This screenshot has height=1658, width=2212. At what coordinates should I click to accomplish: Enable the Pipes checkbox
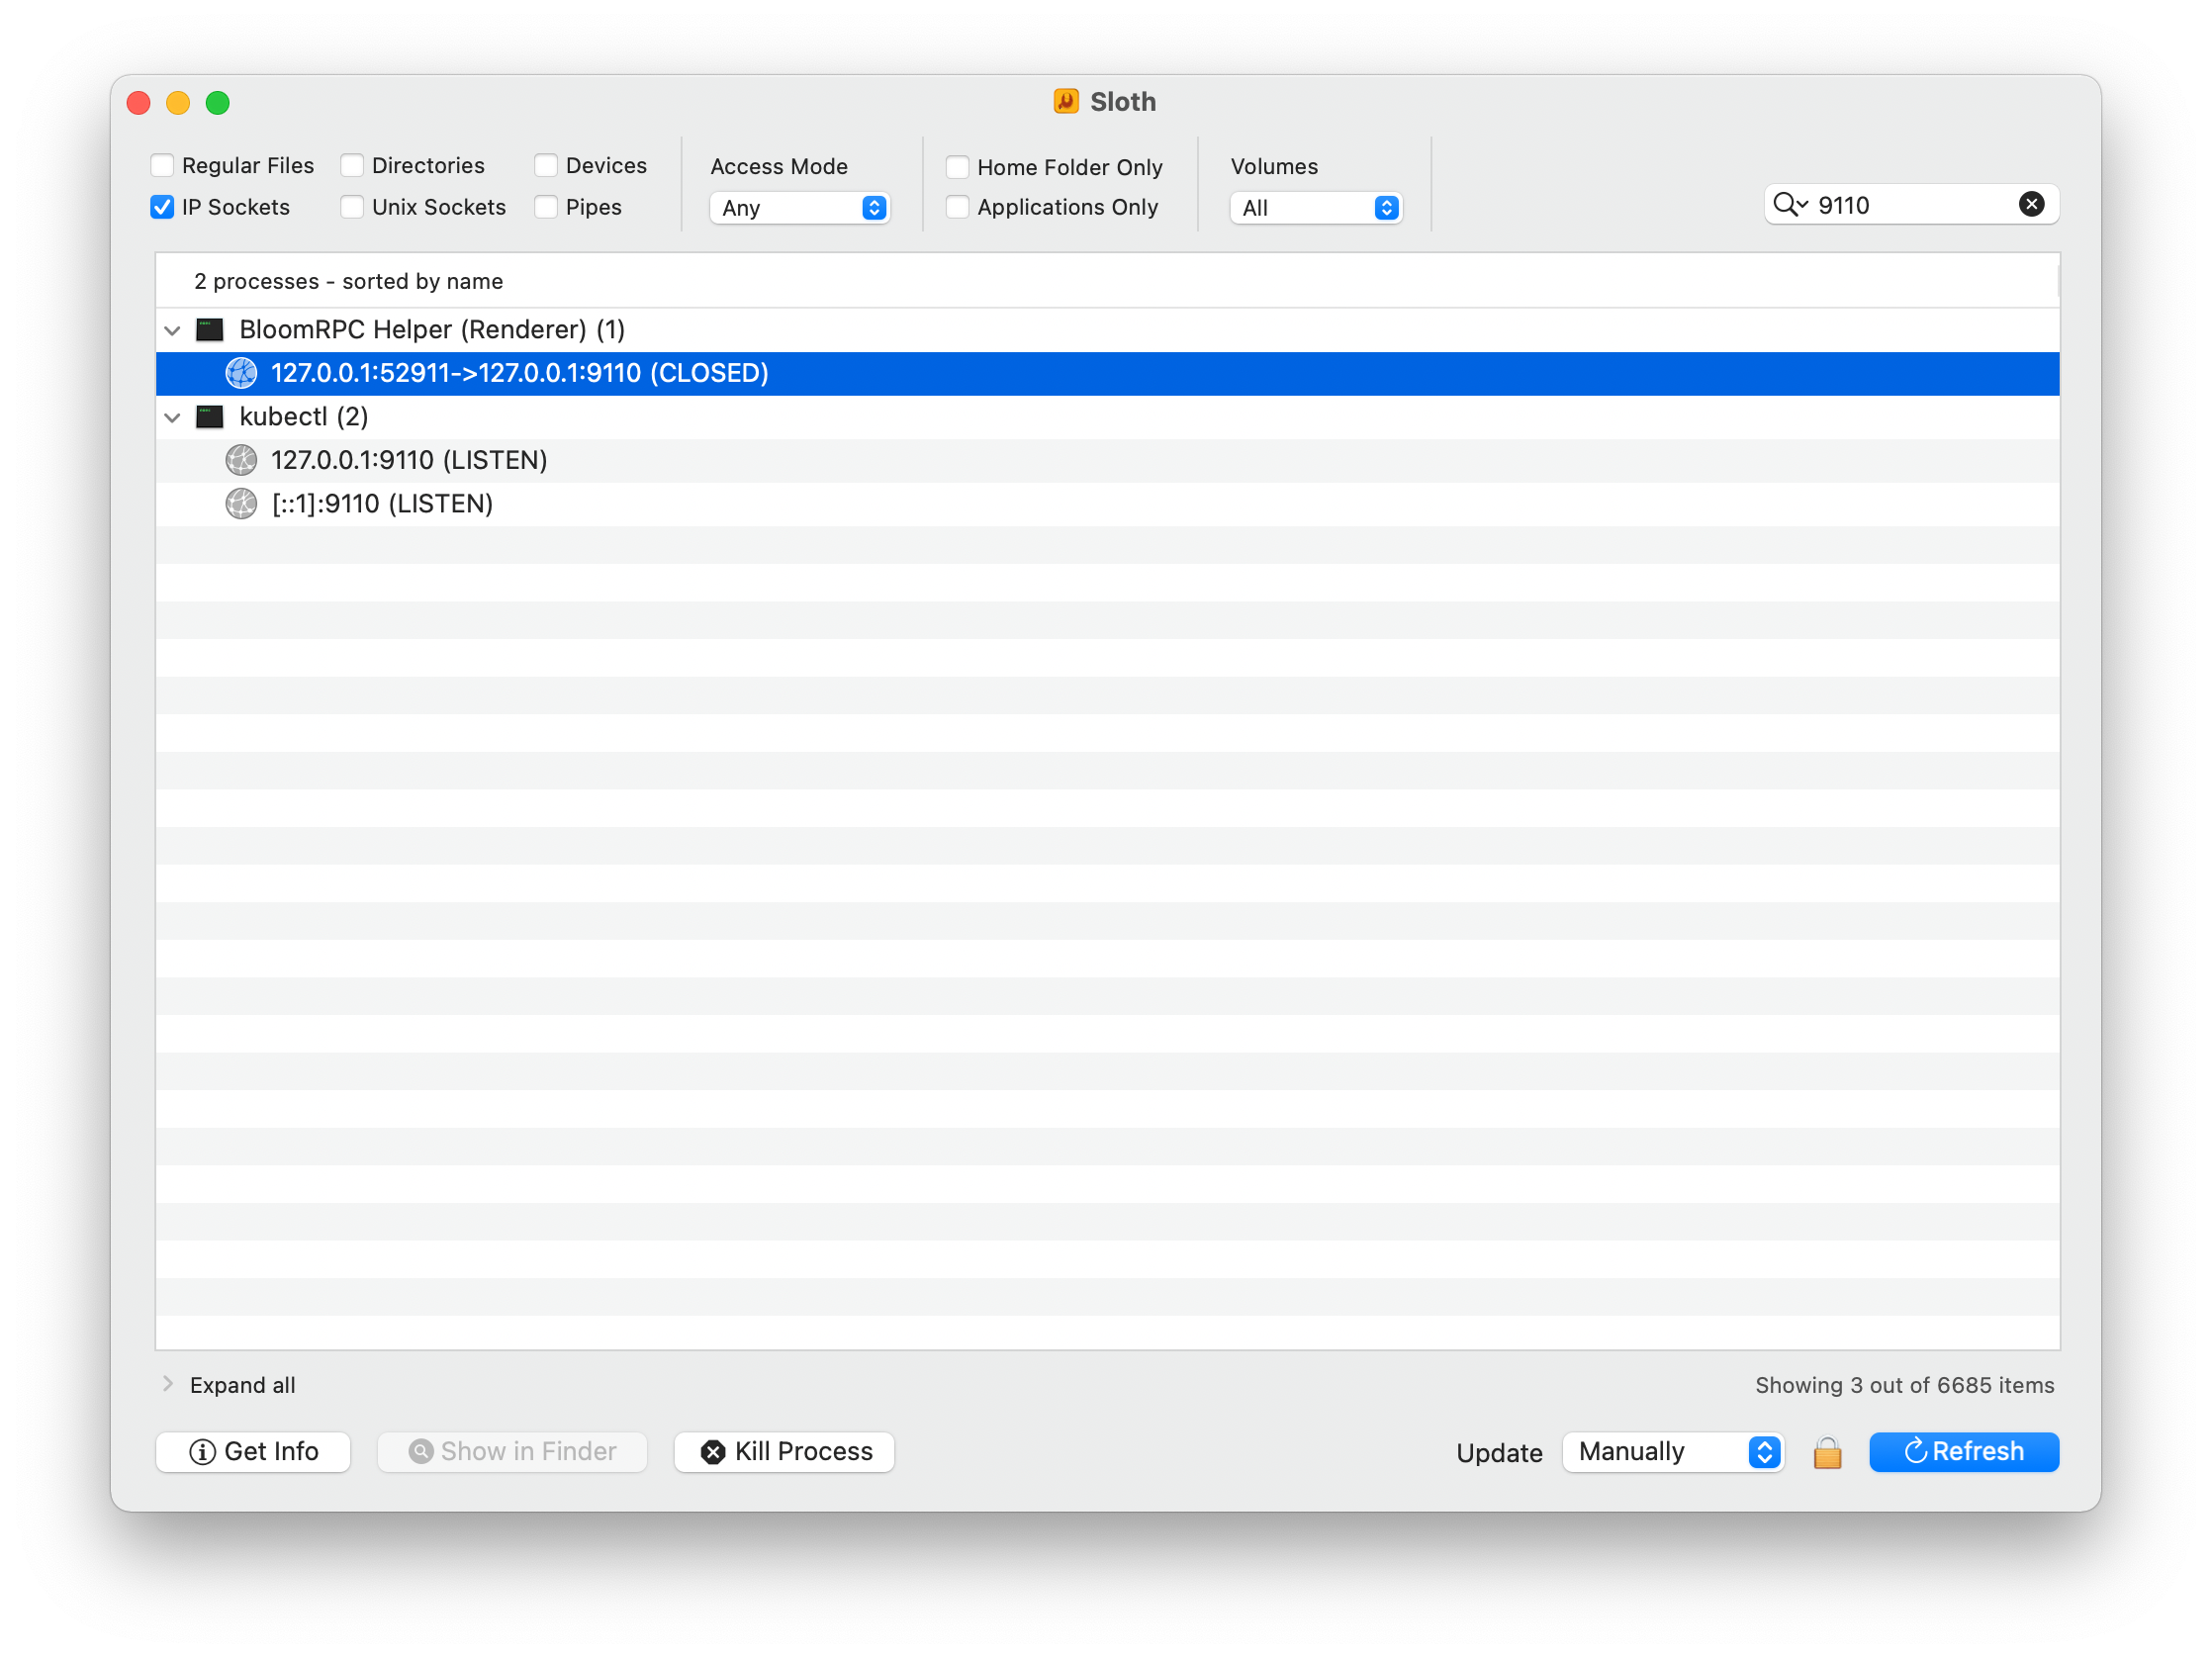point(546,207)
